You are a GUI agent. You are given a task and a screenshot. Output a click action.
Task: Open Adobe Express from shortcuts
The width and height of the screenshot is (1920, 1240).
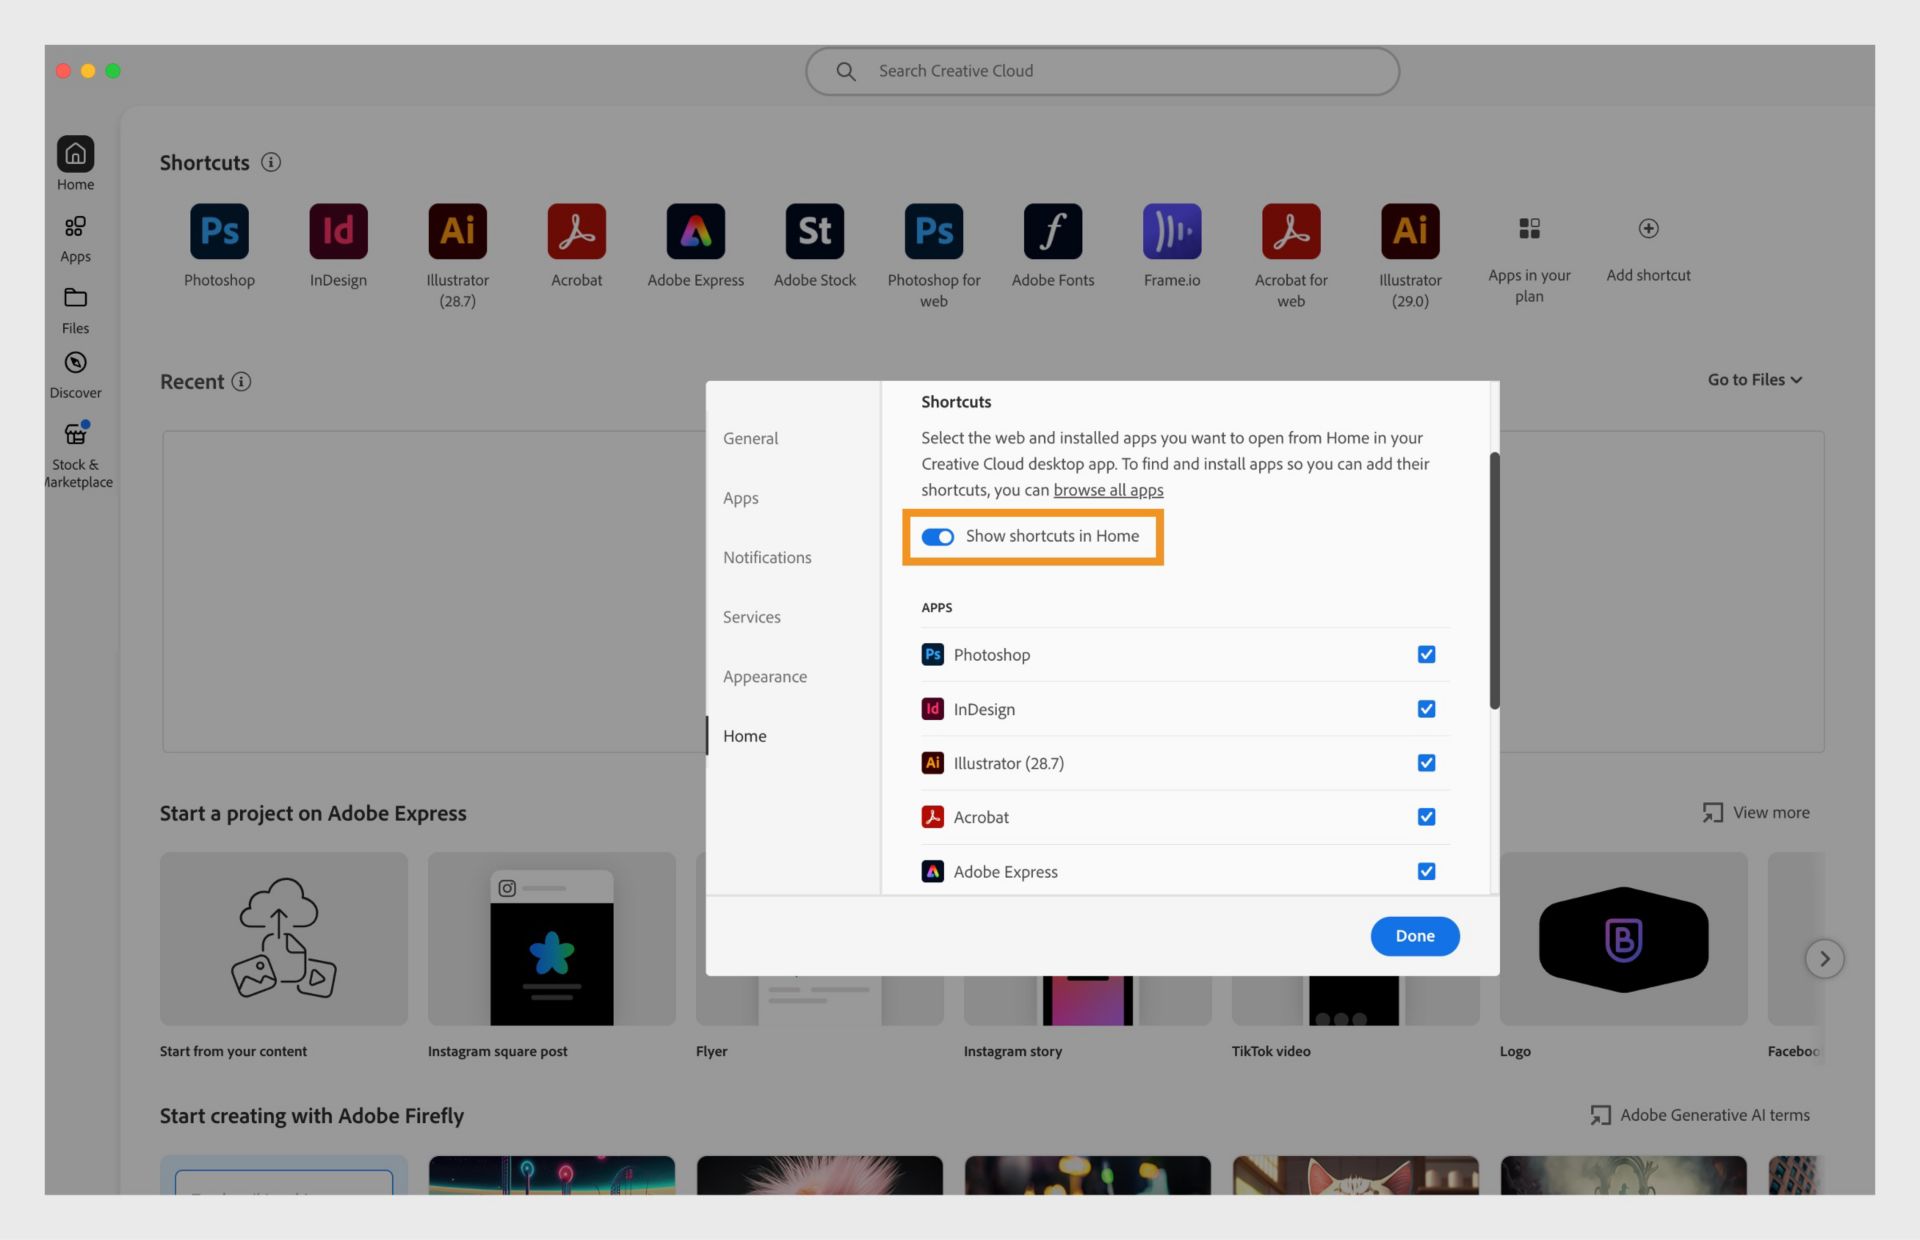click(695, 231)
